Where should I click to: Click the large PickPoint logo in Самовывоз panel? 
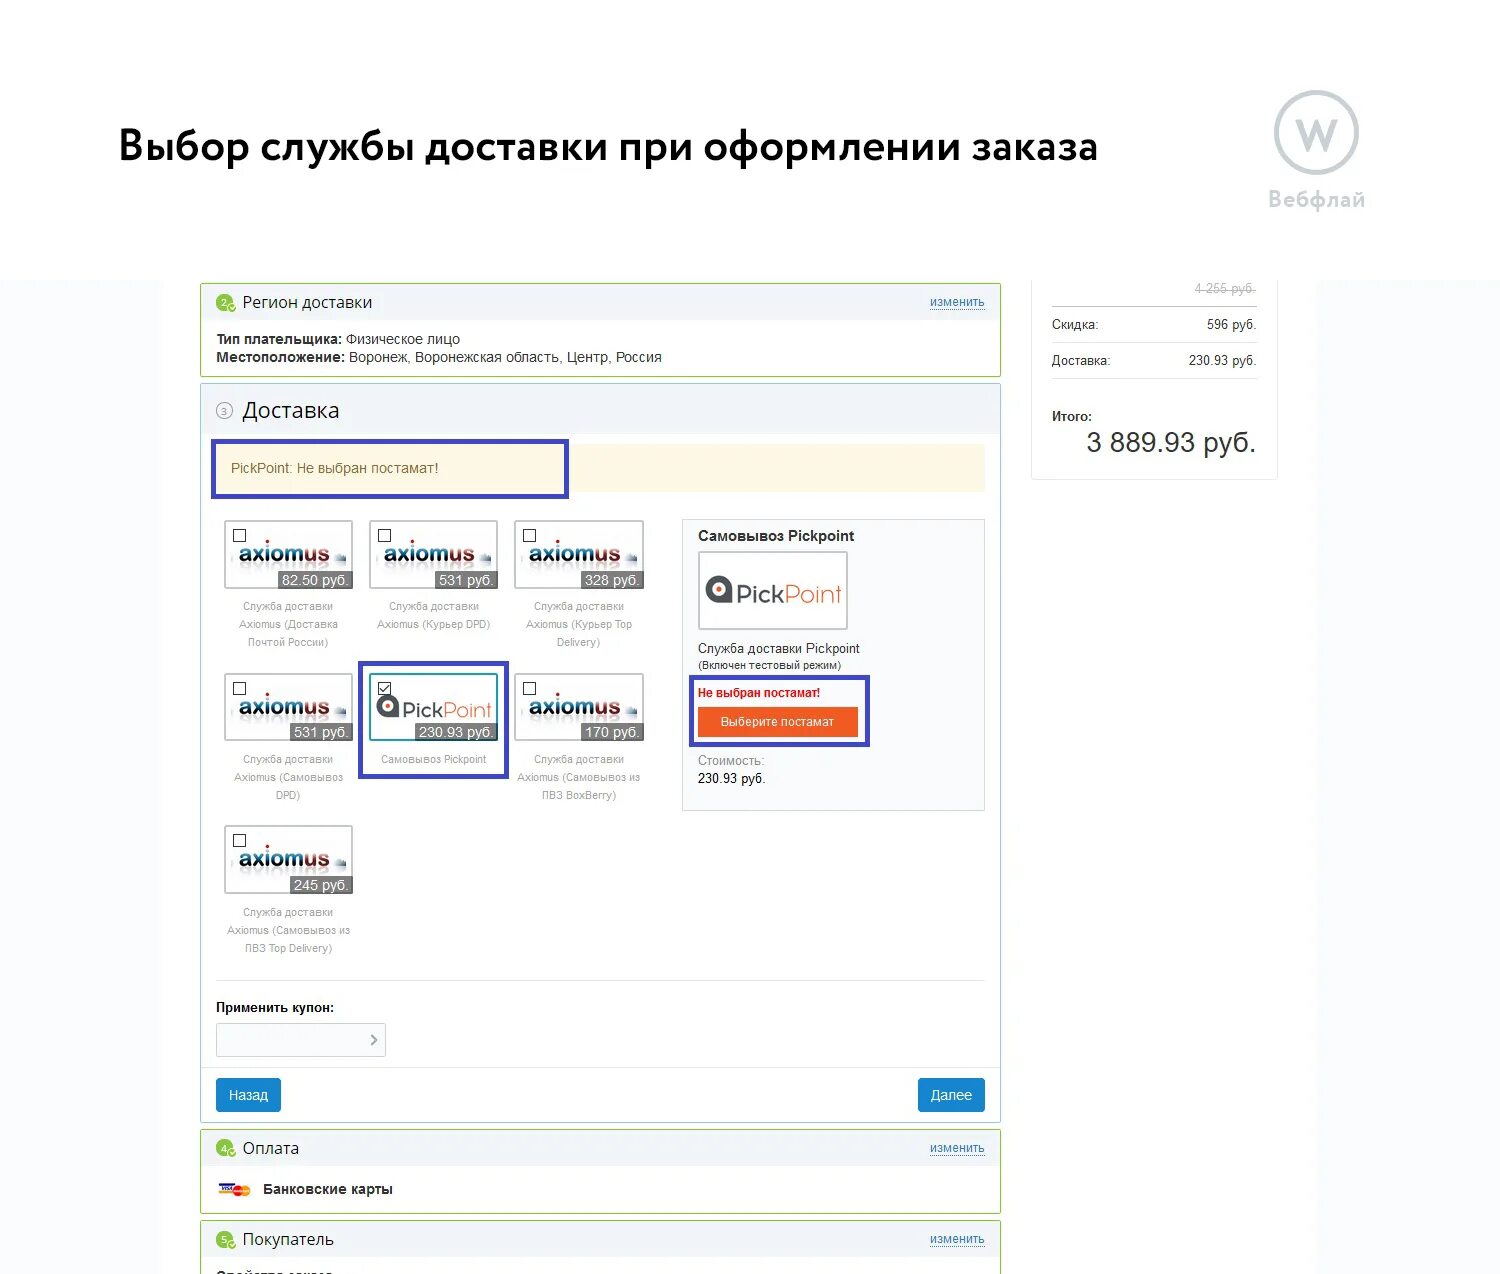coord(773,591)
